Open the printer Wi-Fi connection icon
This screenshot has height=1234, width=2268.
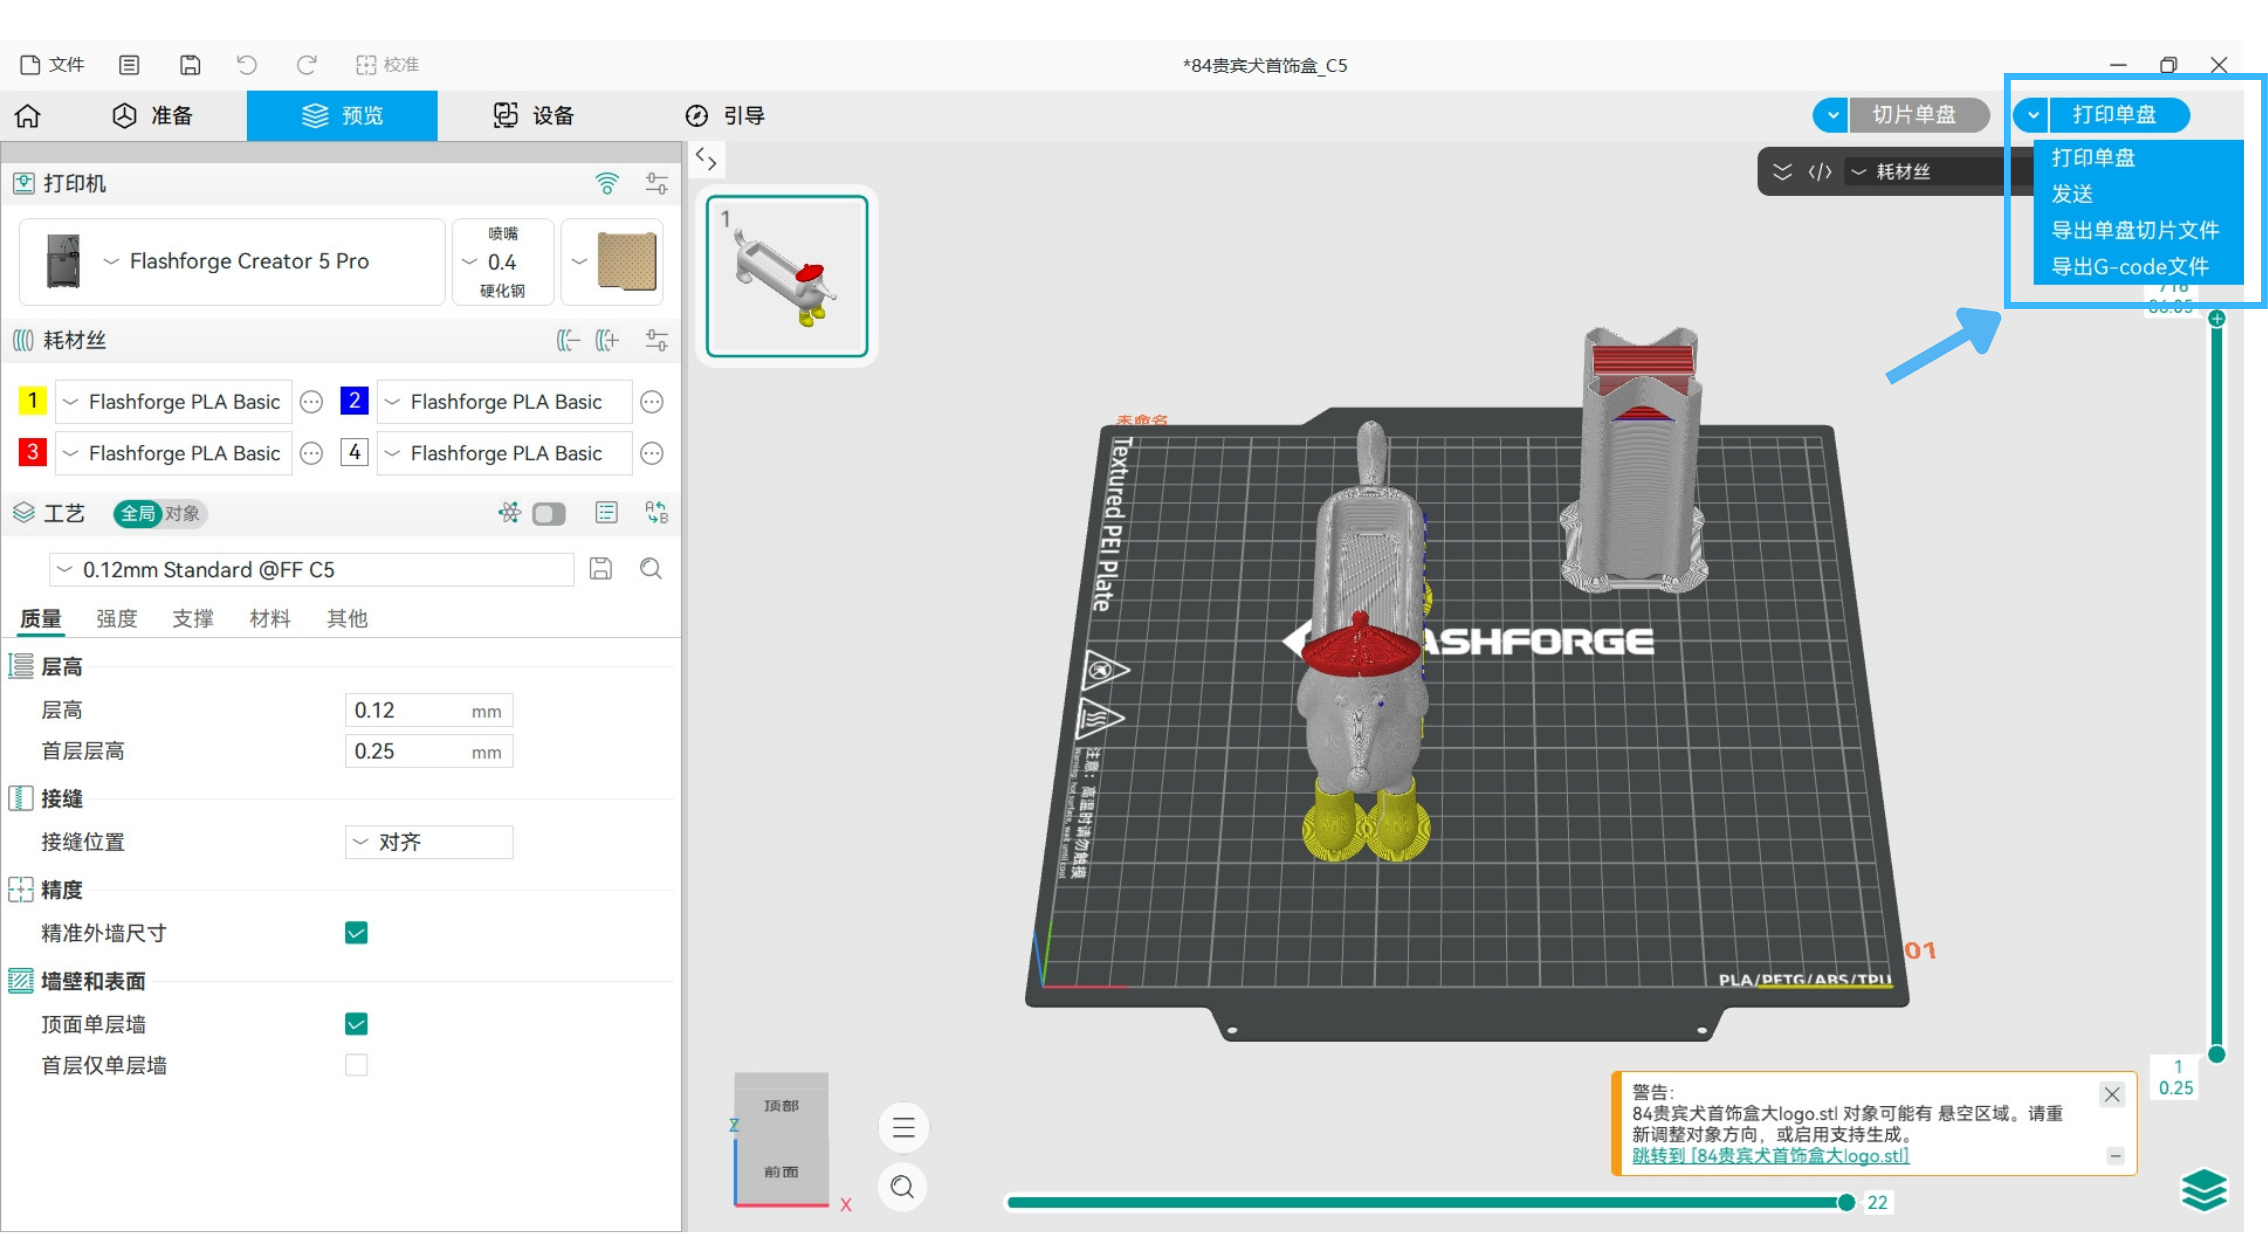607,183
